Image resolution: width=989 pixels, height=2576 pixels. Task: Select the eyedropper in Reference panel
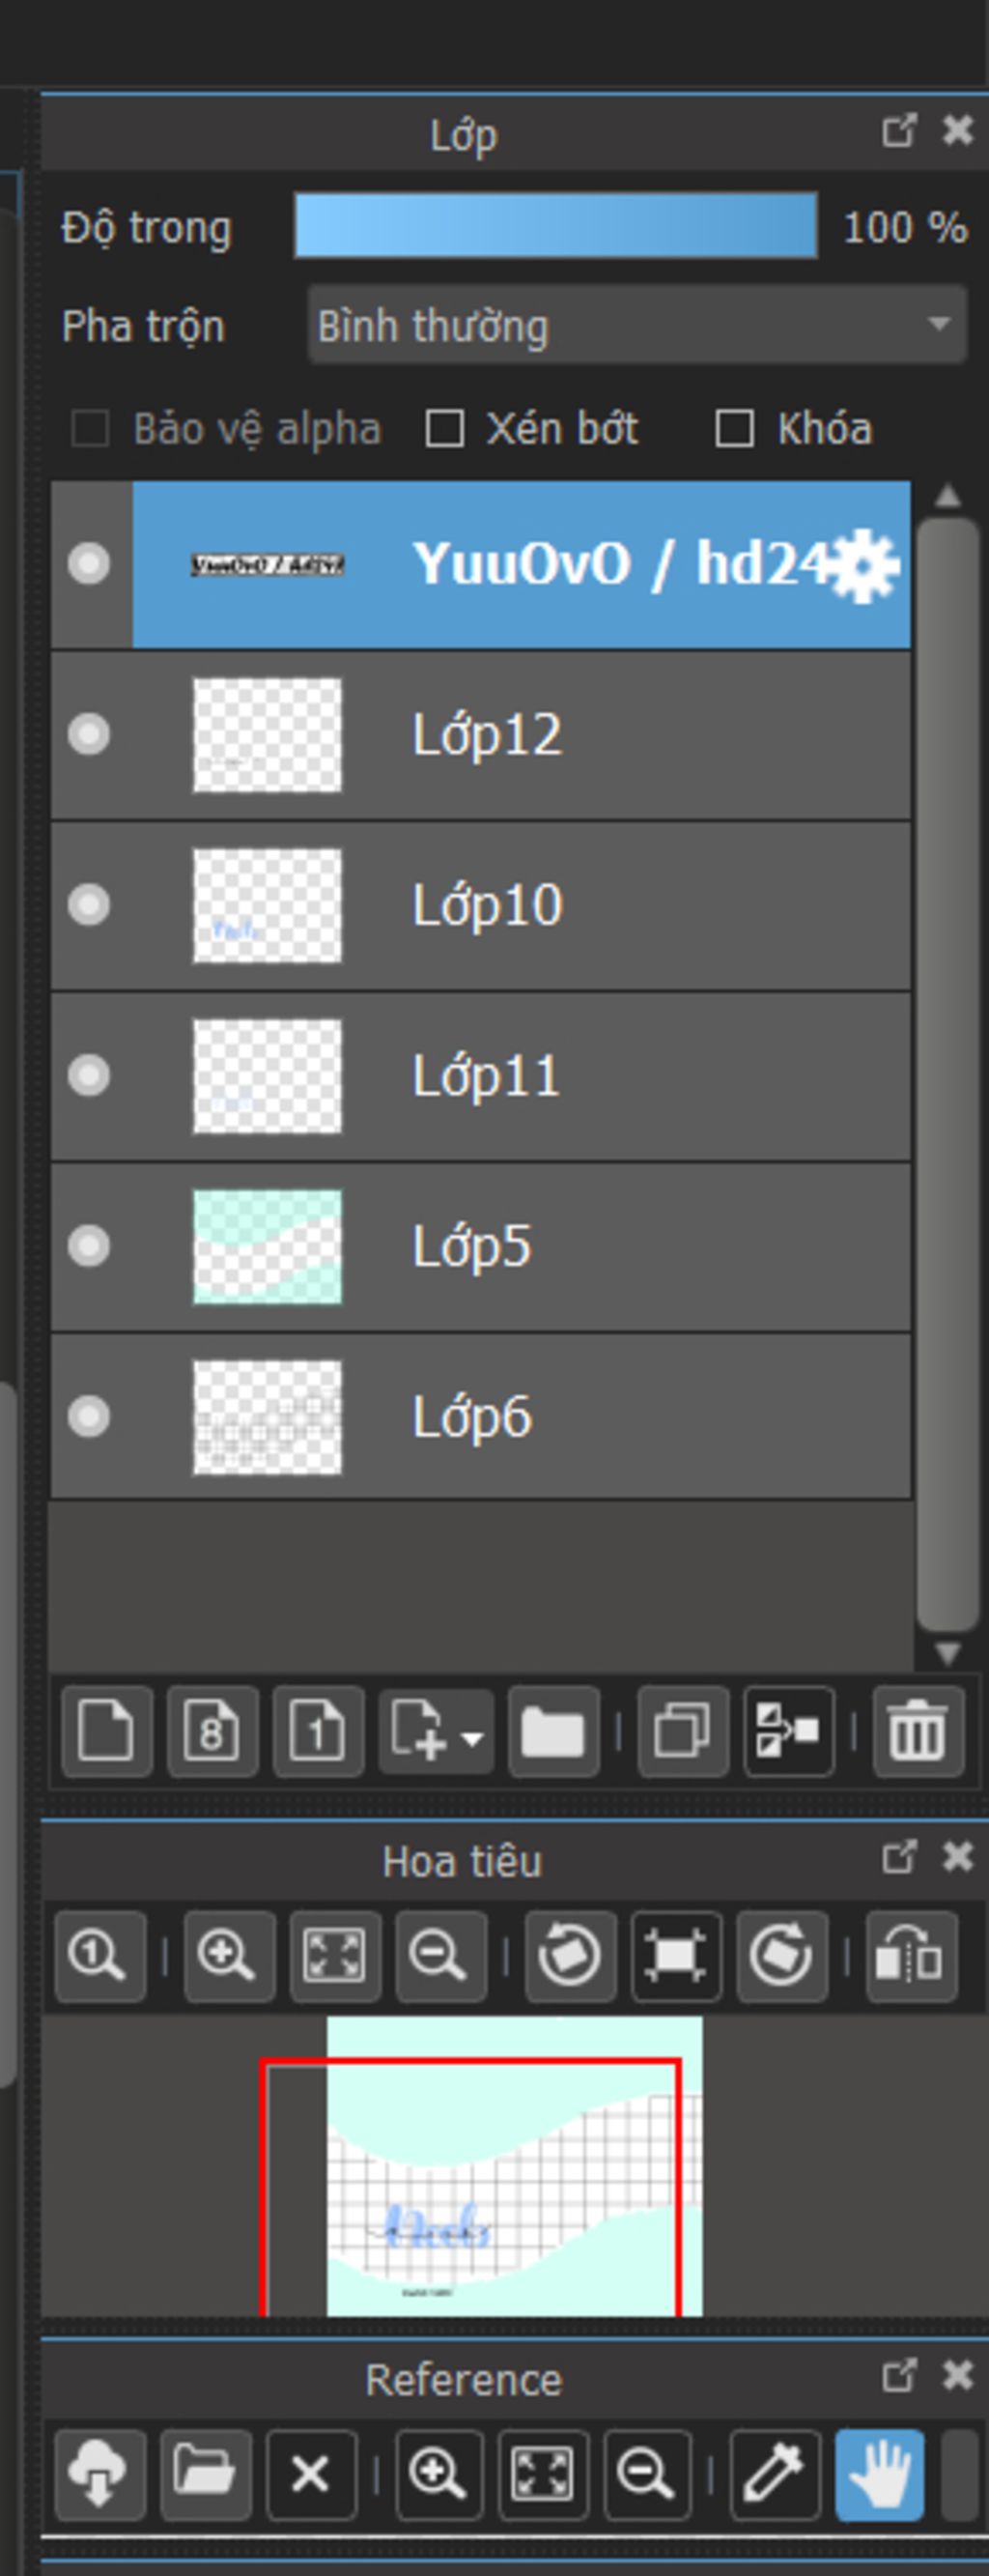click(775, 2474)
